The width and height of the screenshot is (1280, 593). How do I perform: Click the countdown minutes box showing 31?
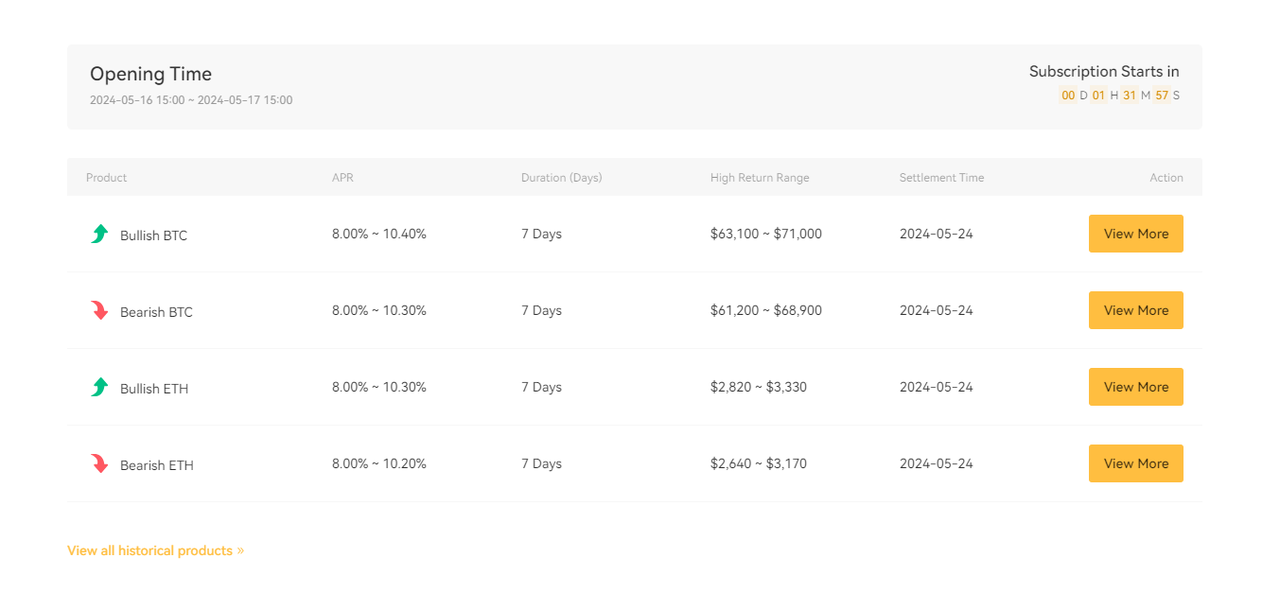click(1128, 96)
